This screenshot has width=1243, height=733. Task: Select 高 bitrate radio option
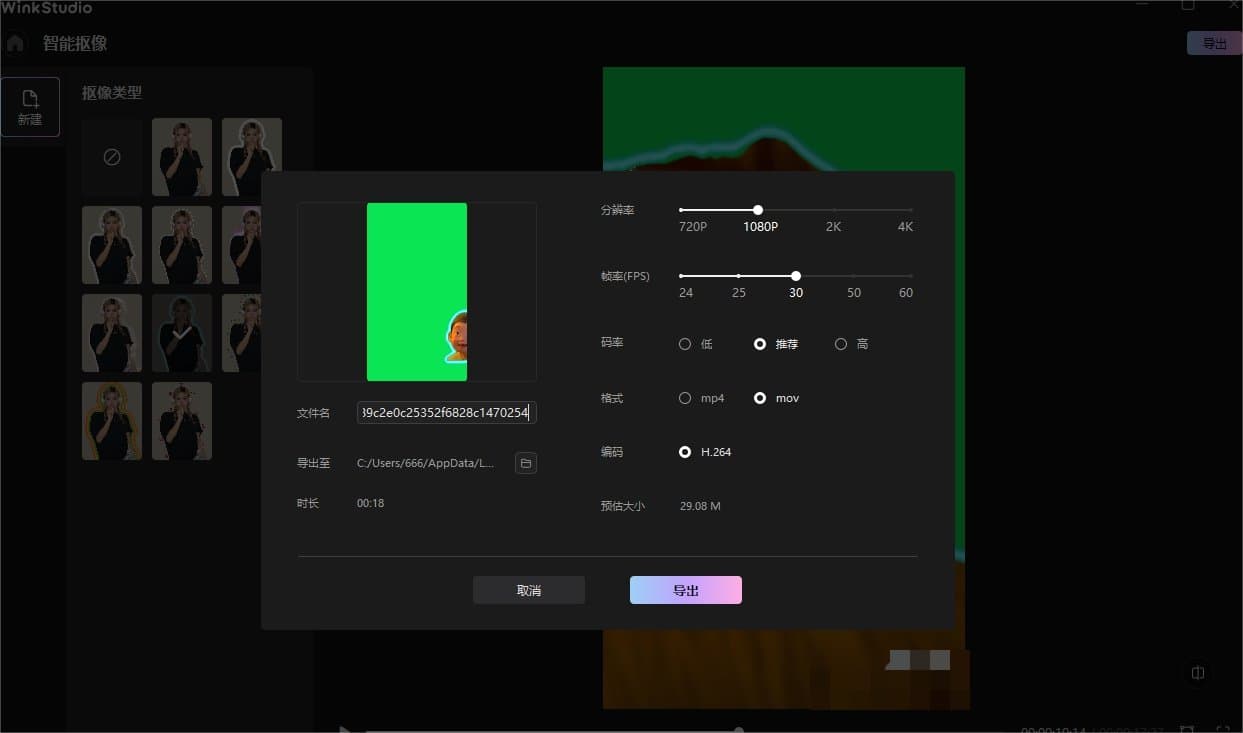click(841, 344)
